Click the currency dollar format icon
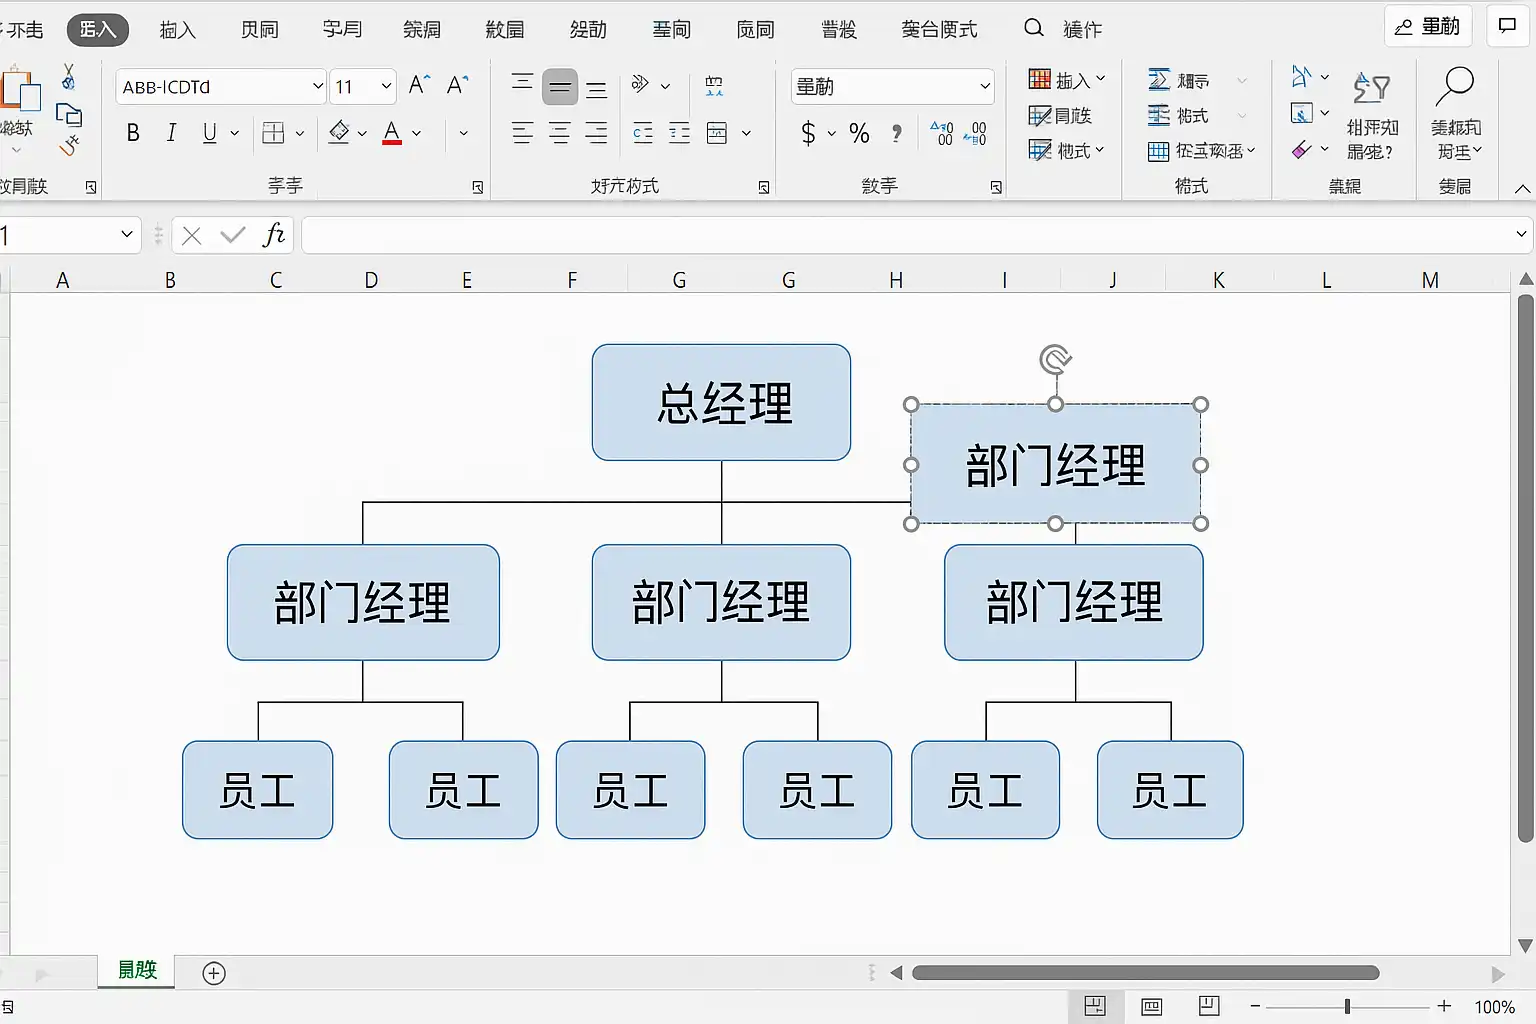 tap(808, 133)
